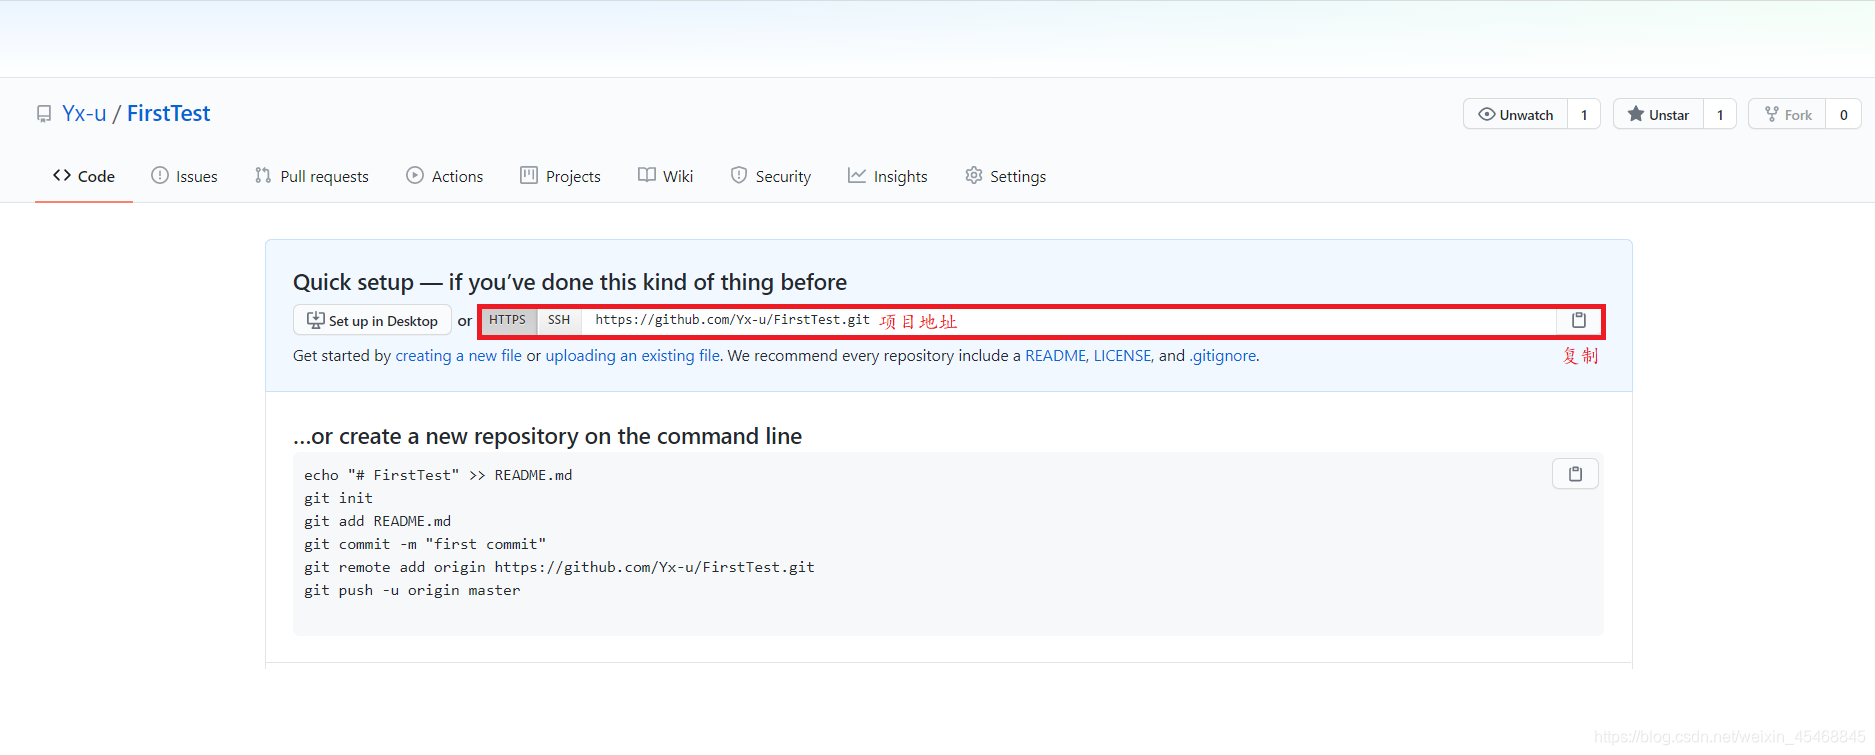Screen dimensions: 1875x755
Task: Click the repository book icon beside Yx-u
Action: tap(44, 114)
